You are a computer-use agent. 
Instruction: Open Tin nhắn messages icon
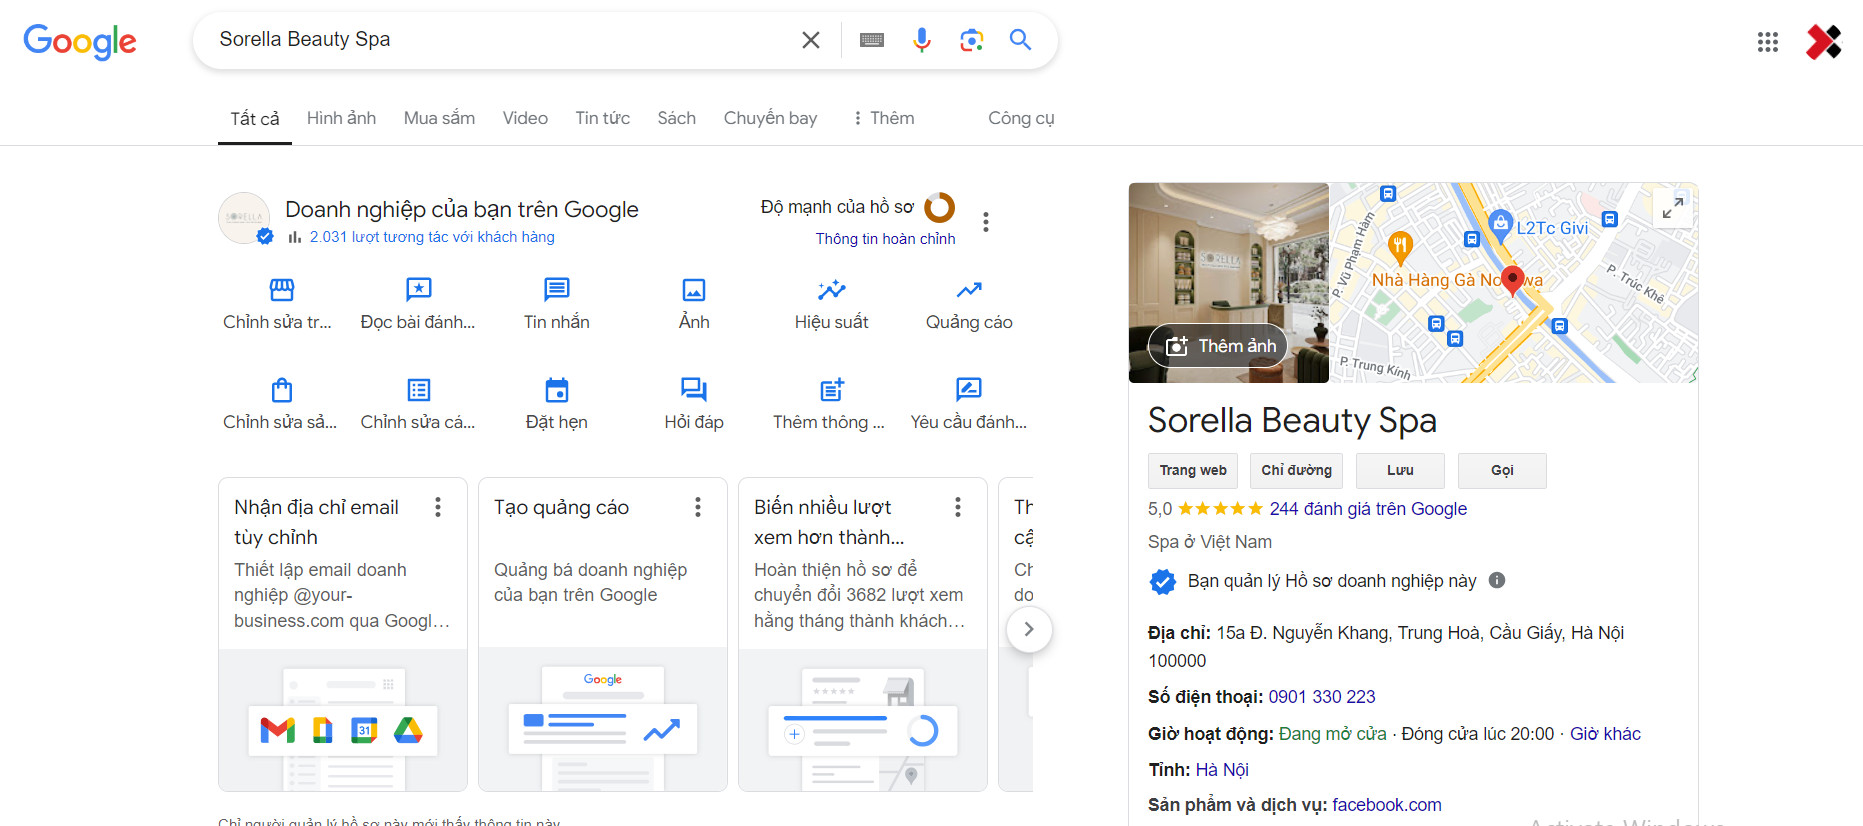pyautogui.click(x=557, y=290)
